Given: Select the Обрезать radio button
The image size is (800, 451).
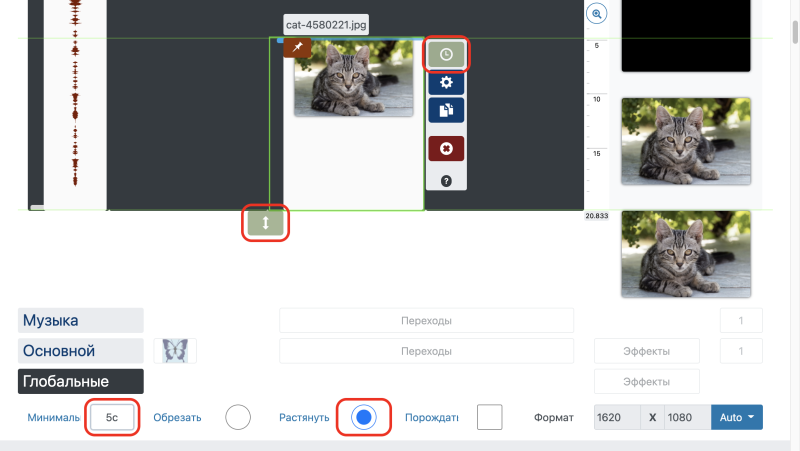Looking at the screenshot, I should pyautogui.click(x=238, y=417).
